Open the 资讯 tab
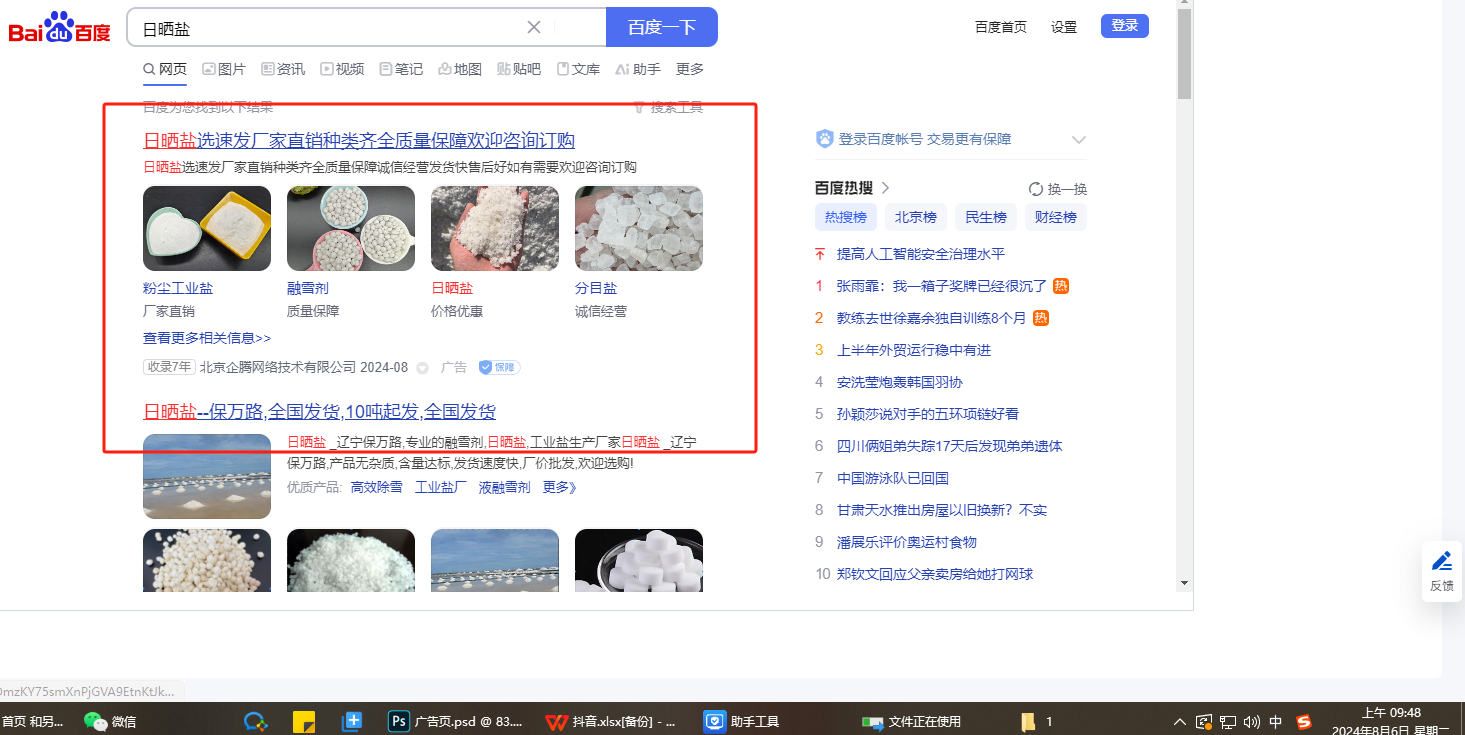1465x735 pixels. (283, 69)
